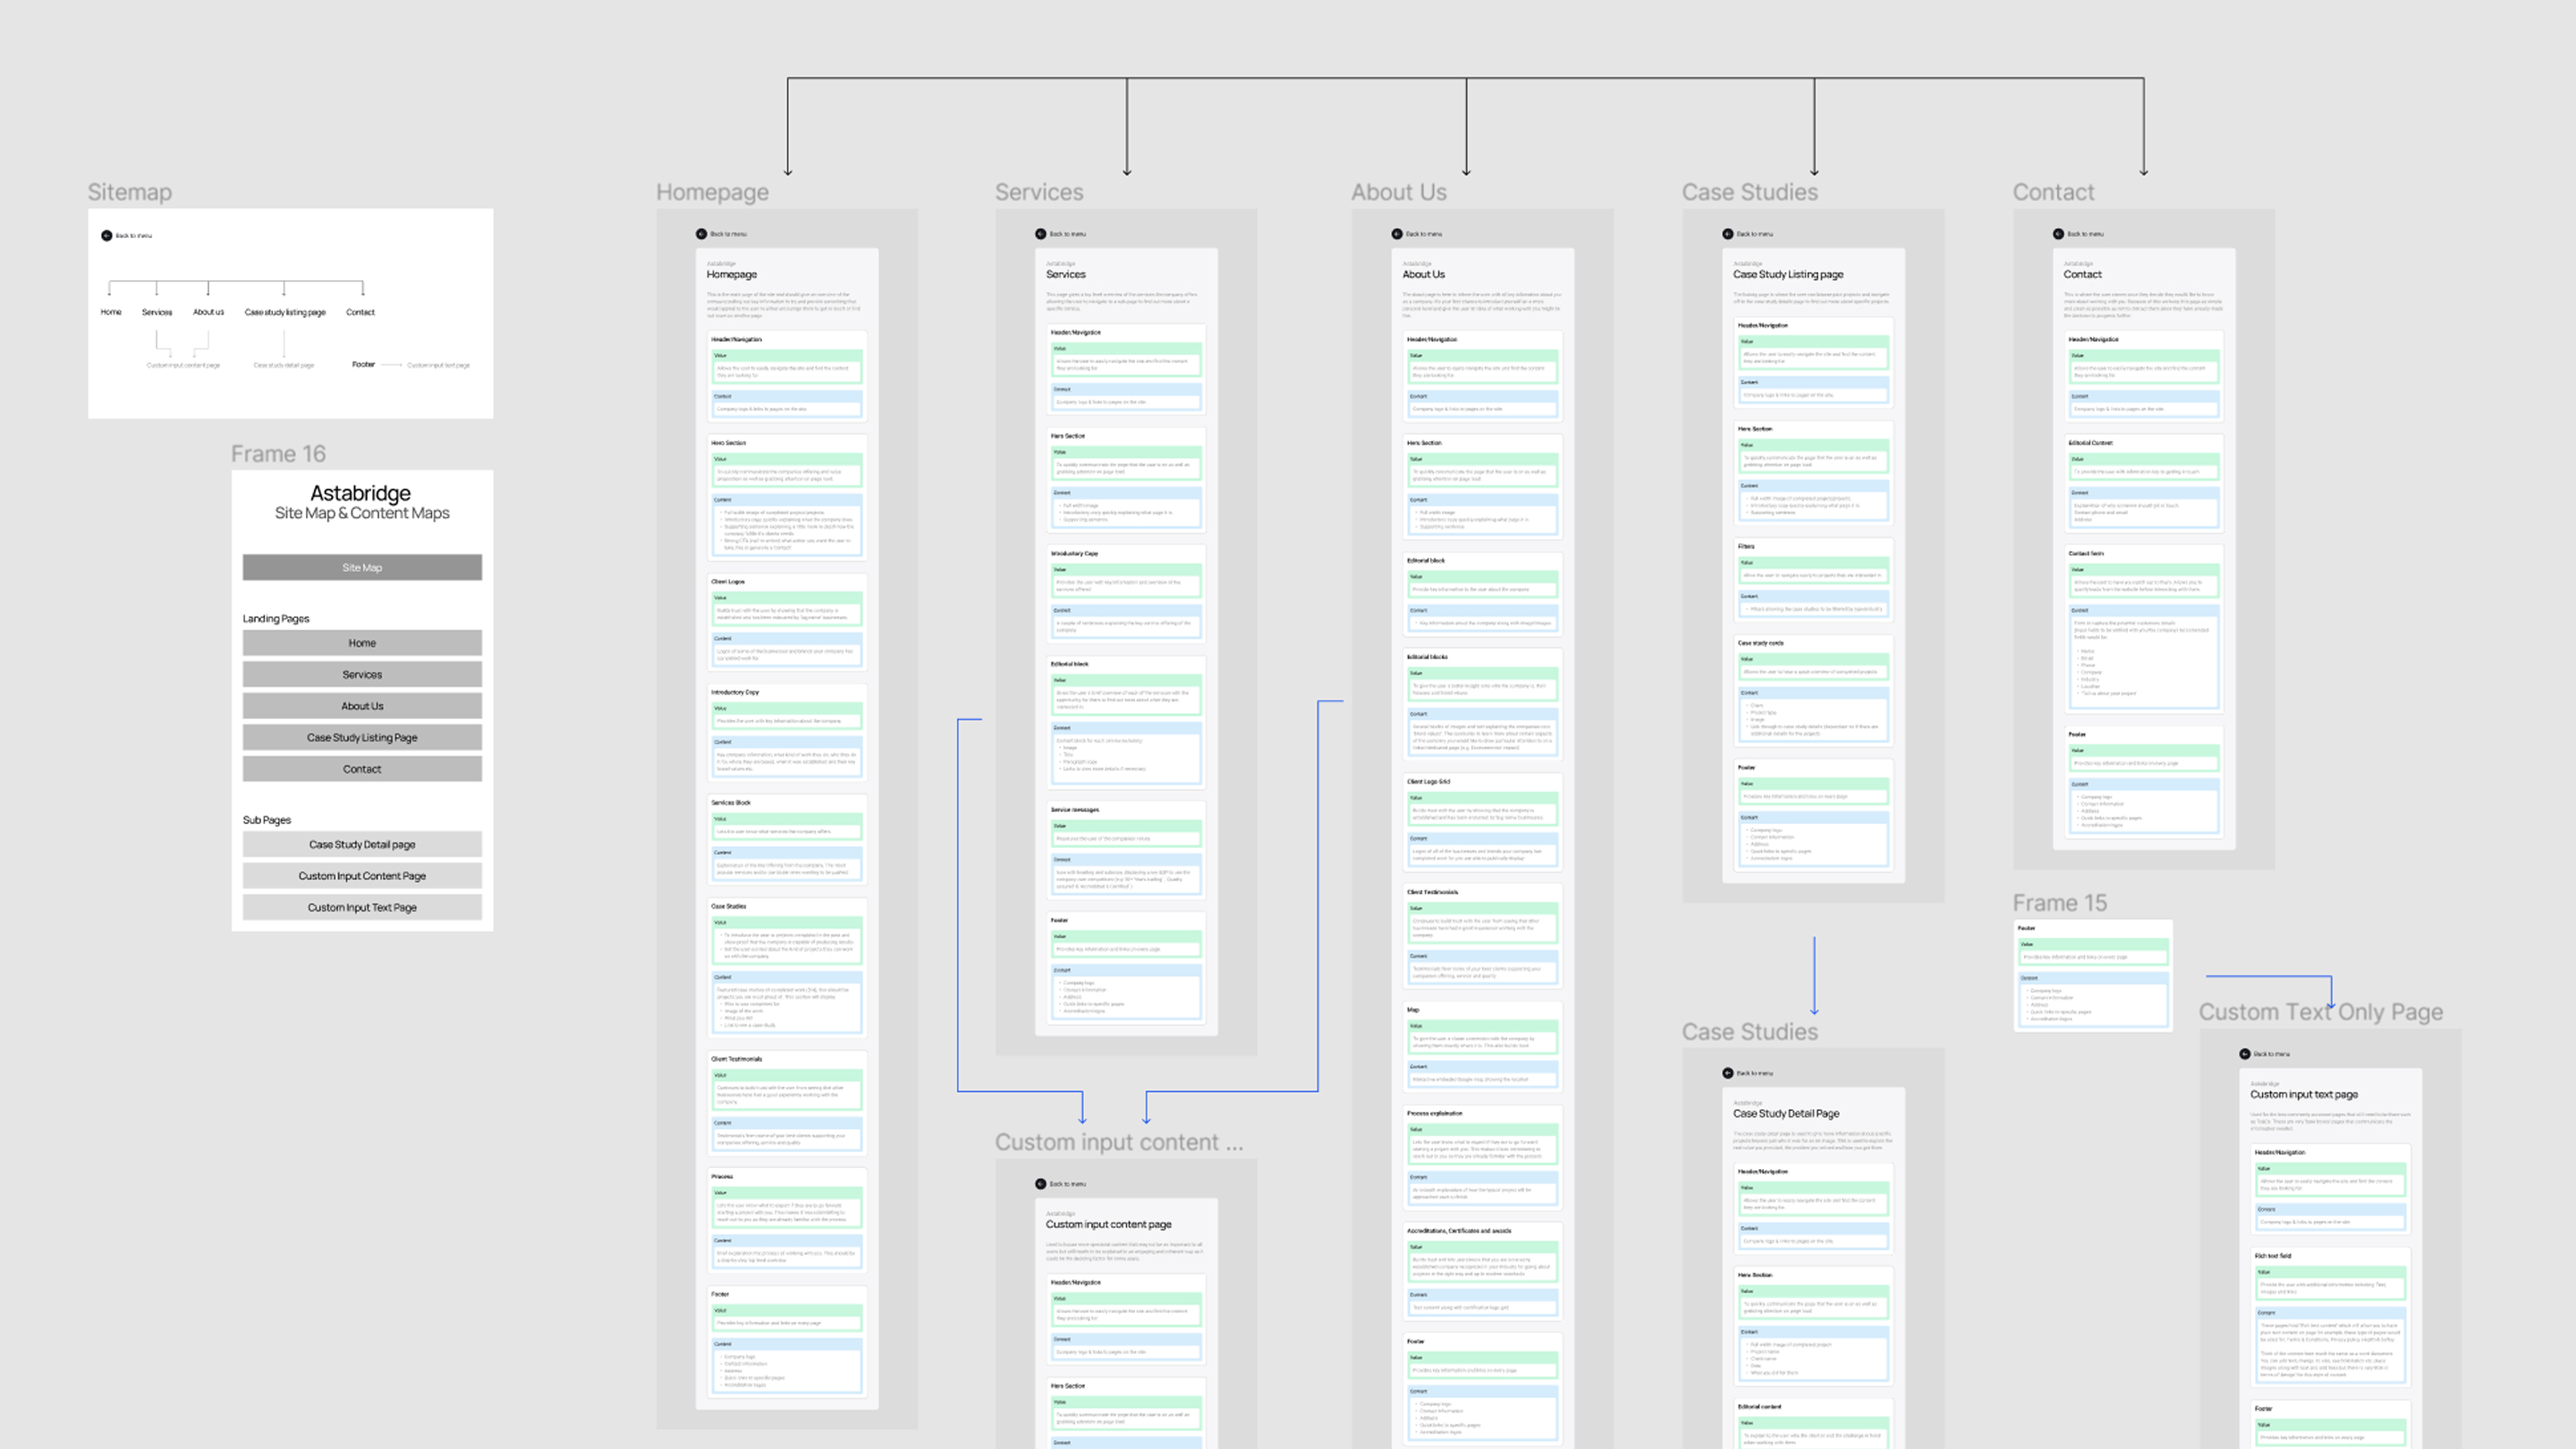Select Custom Input Text Page button
2576x1449 pixels.
(x=362, y=908)
